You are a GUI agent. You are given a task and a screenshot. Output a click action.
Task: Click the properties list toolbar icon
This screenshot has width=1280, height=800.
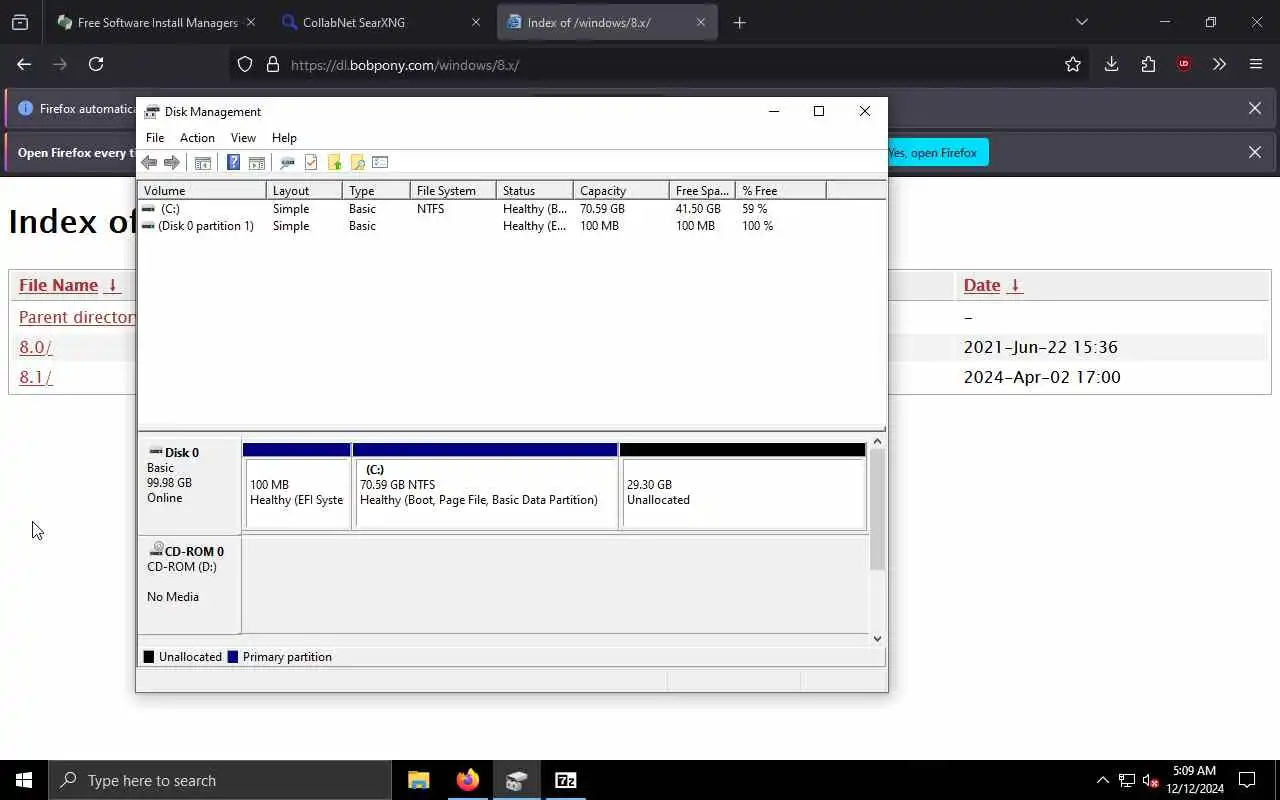pos(380,163)
